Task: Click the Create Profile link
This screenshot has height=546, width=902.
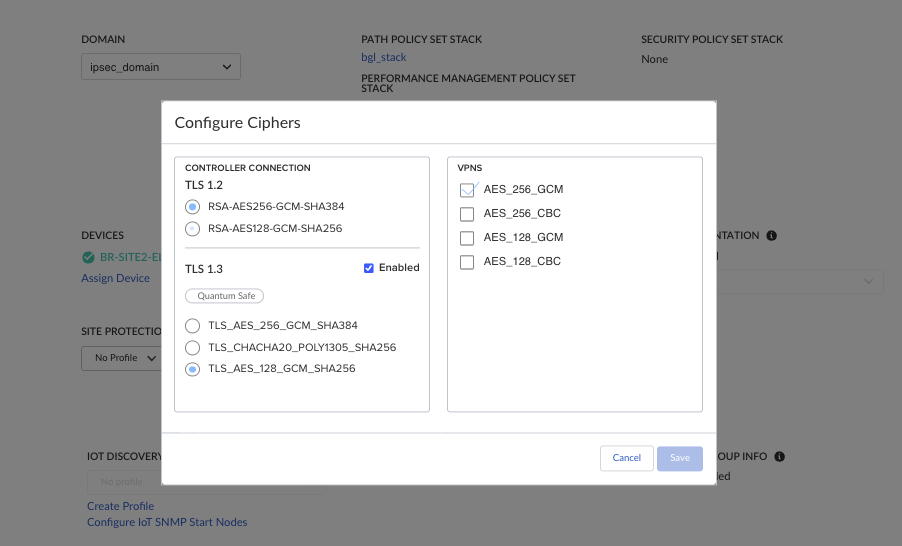Action: pos(120,506)
